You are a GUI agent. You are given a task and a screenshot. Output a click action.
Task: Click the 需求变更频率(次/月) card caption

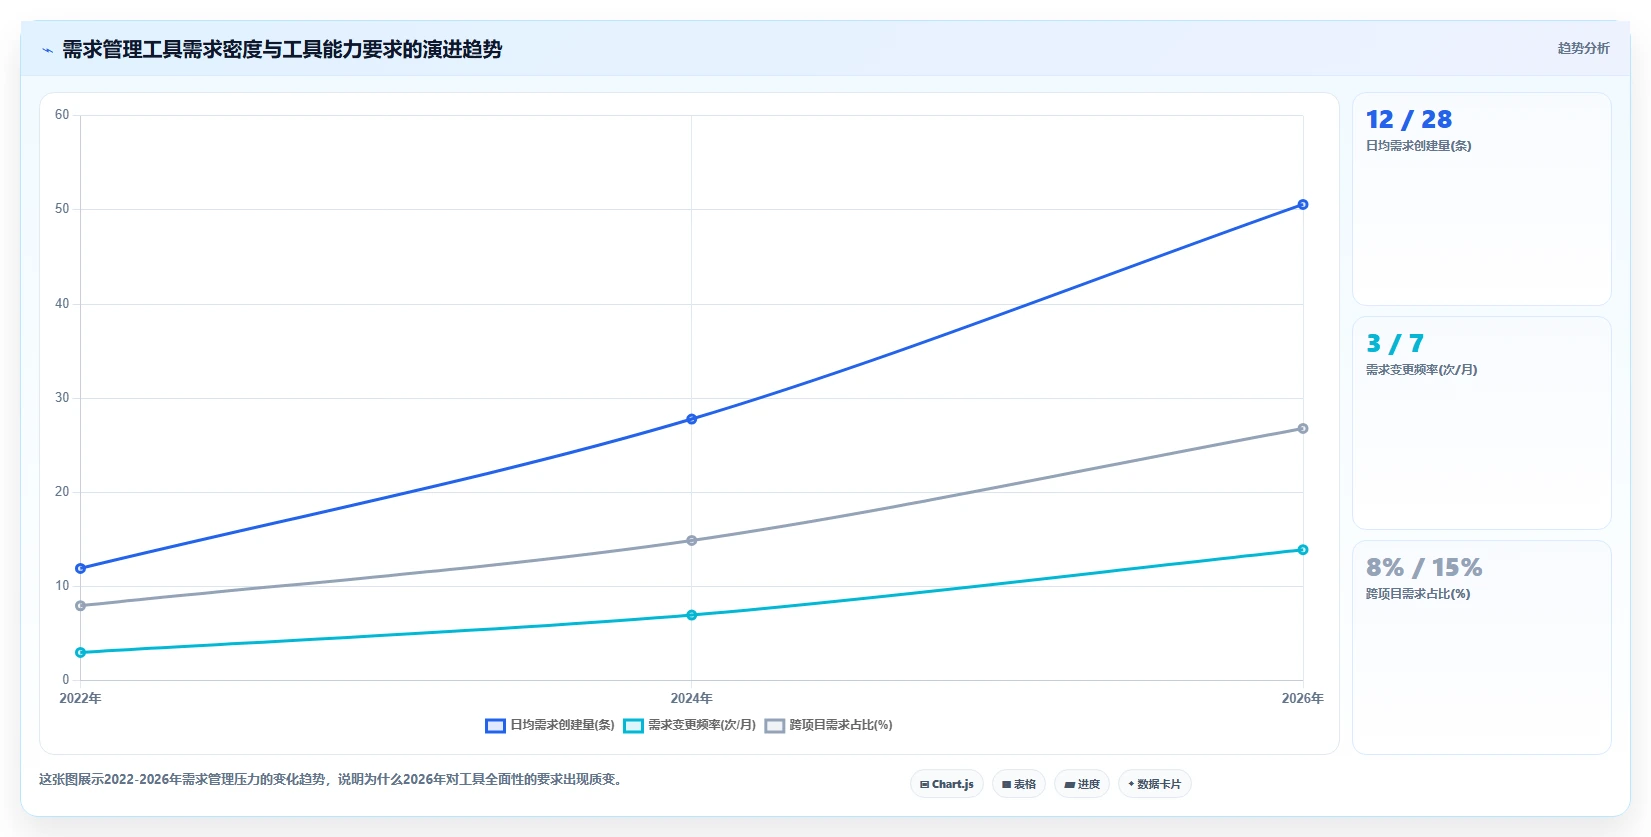1421,370
